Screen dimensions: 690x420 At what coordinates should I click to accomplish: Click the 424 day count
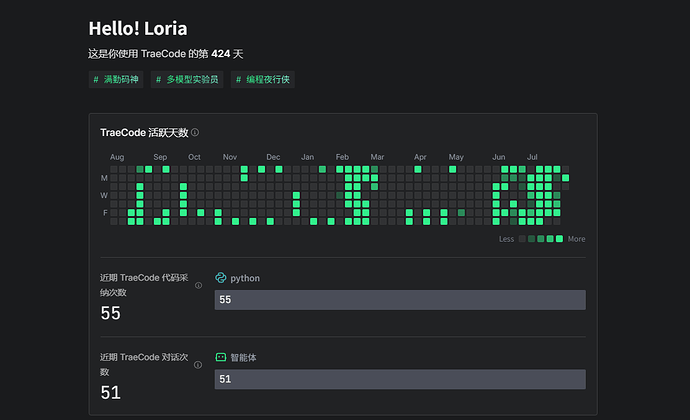220,54
